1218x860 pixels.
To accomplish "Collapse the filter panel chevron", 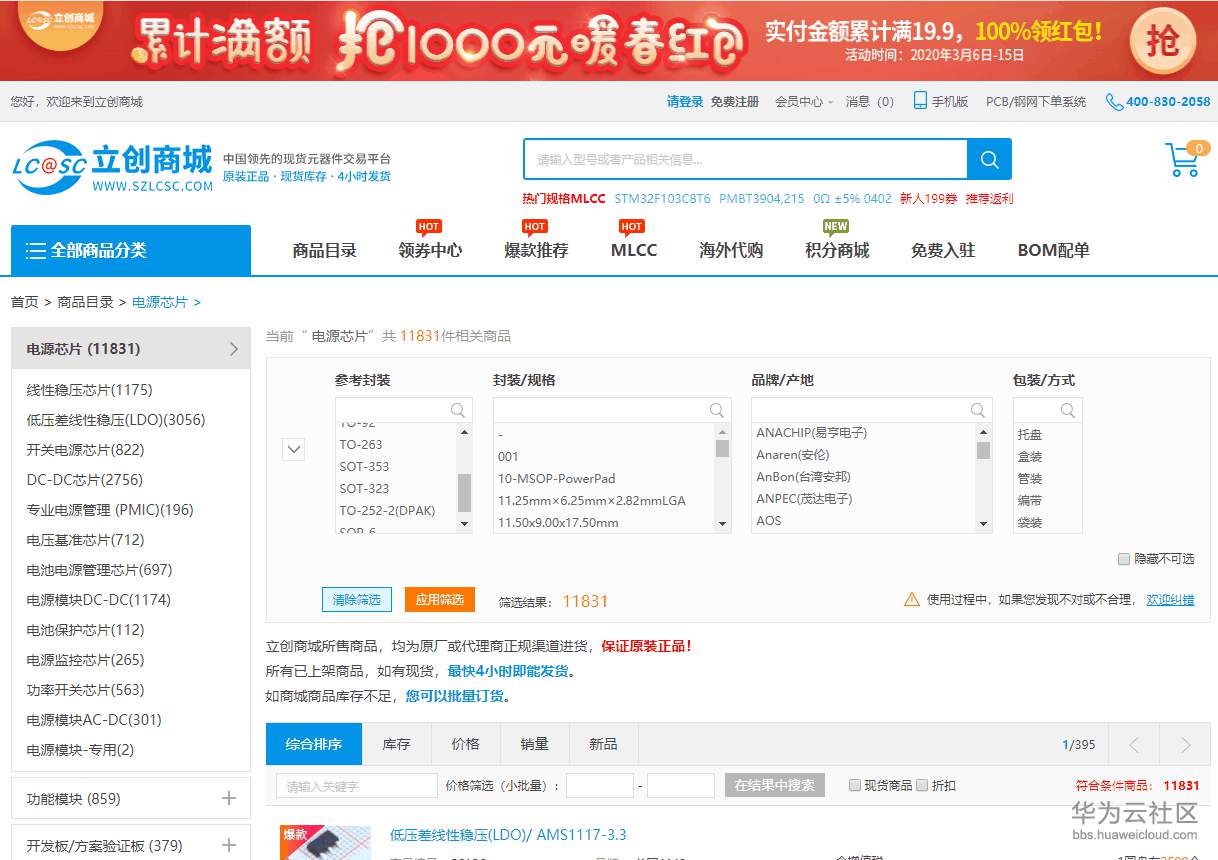I will pyautogui.click(x=294, y=449).
